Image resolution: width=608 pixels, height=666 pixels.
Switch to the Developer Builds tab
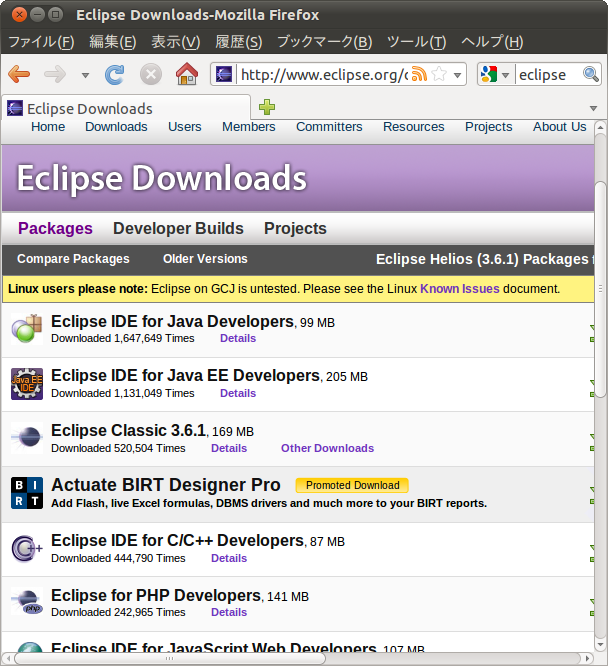coord(178,229)
